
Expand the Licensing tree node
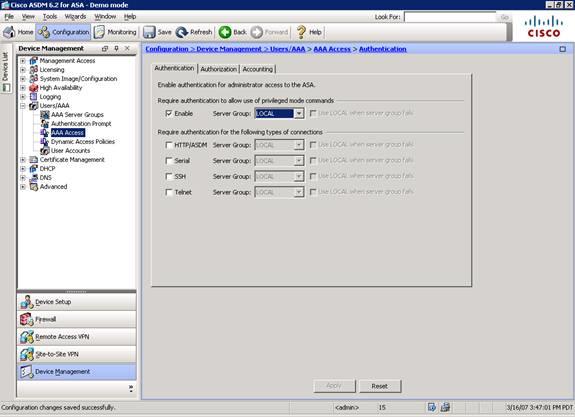(x=23, y=70)
